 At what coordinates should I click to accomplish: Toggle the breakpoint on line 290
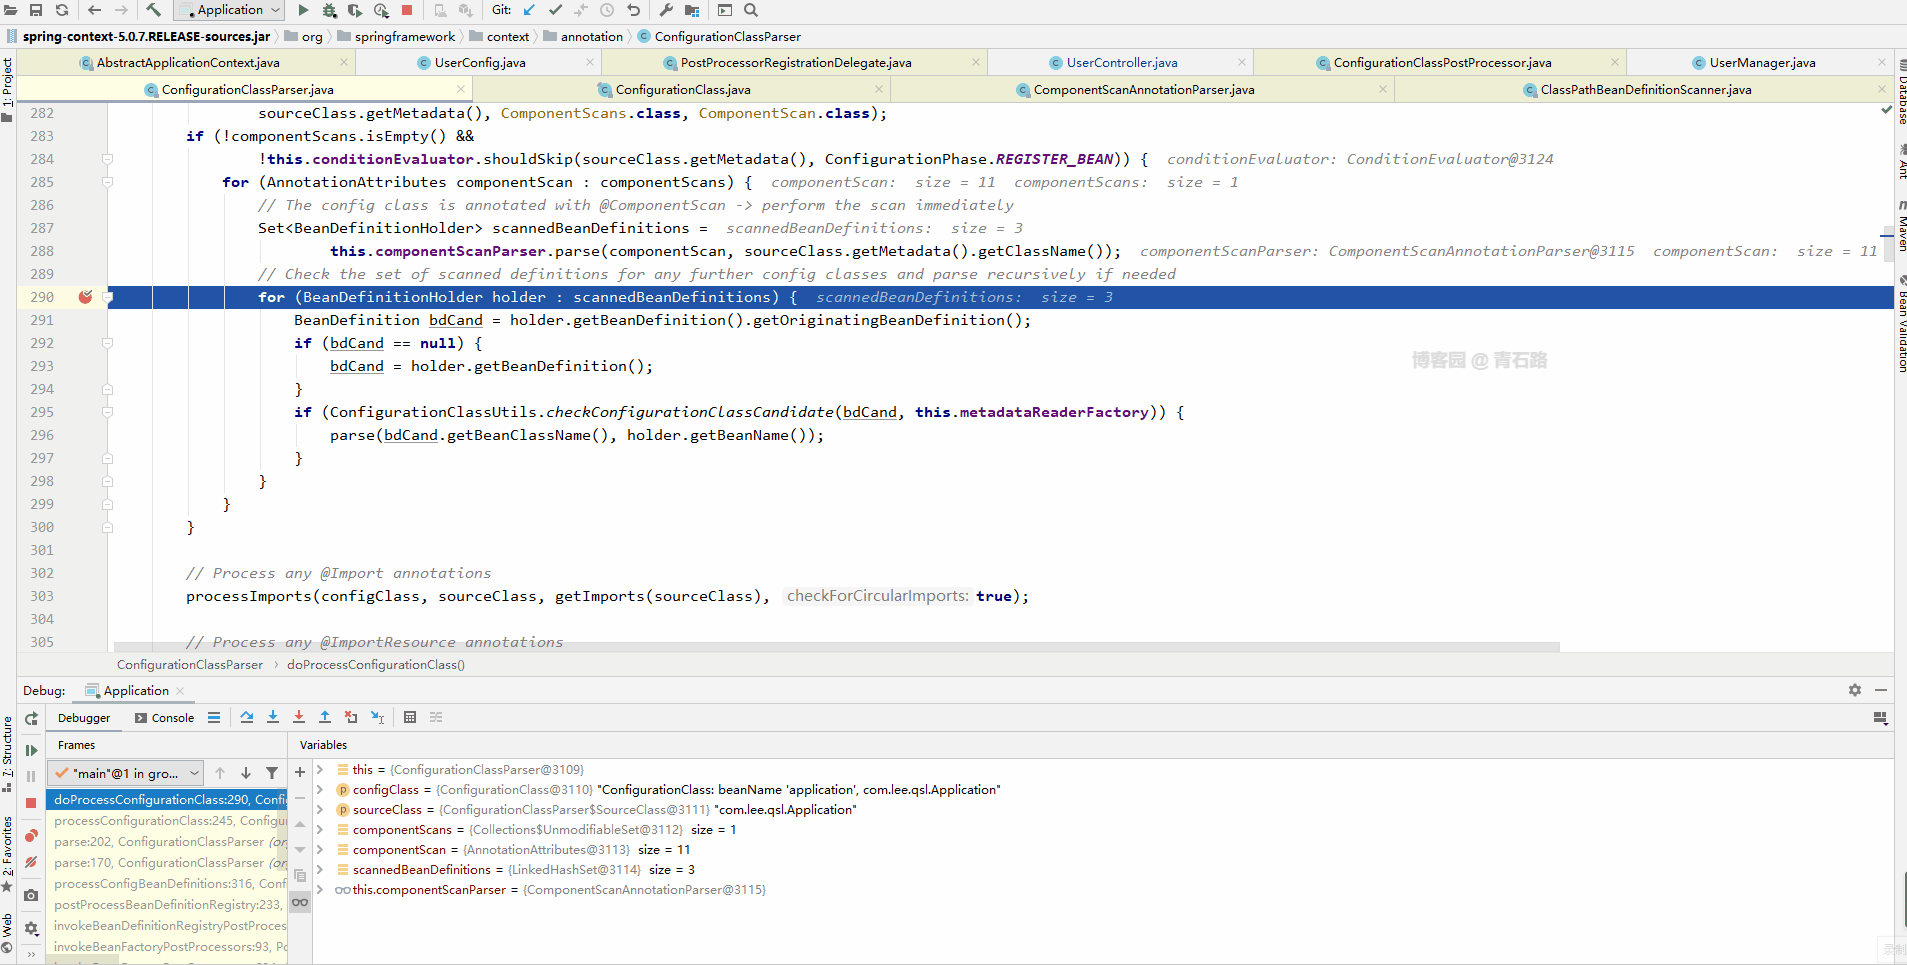[x=85, y=297]
